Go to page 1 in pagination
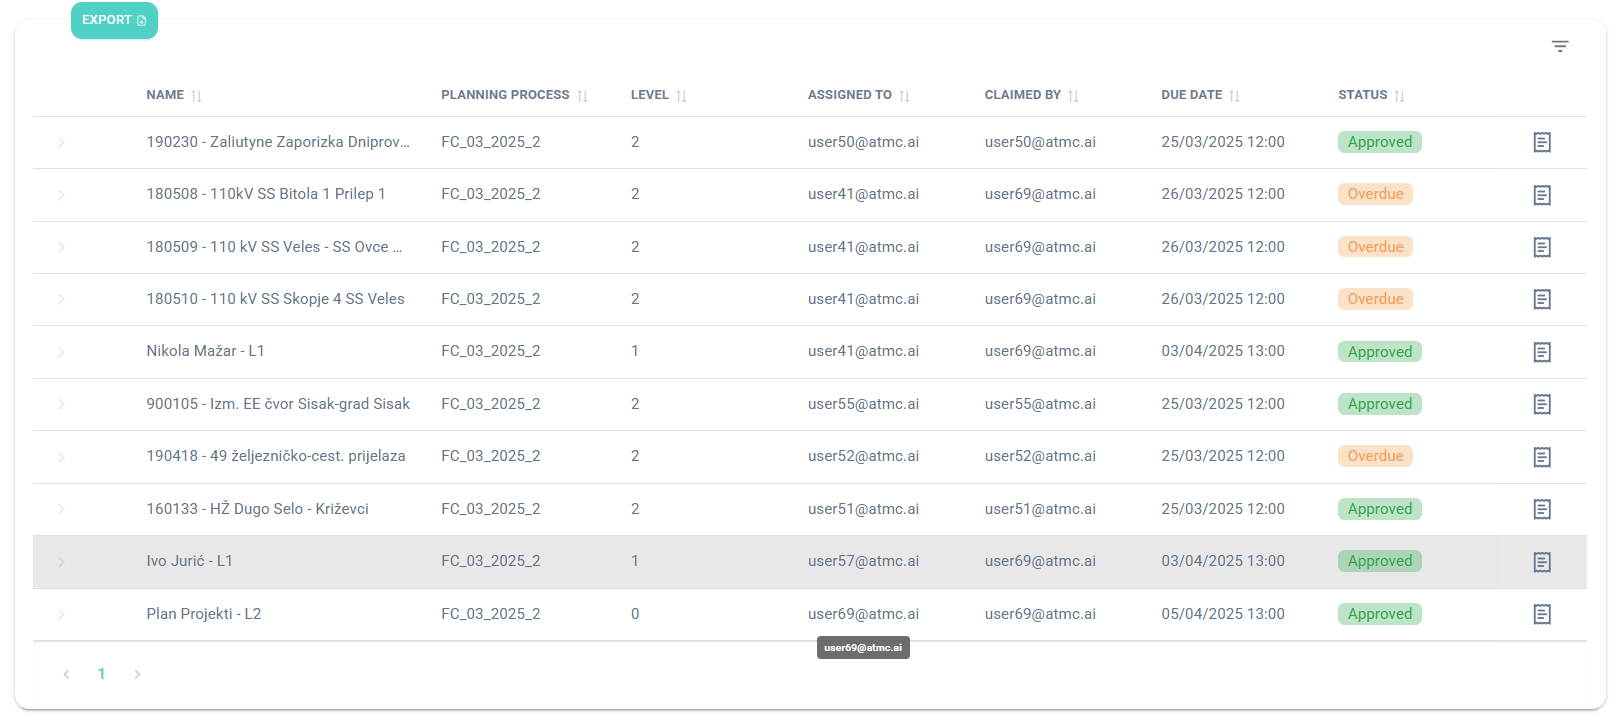 pyautogui.click(x=101, y=674)
